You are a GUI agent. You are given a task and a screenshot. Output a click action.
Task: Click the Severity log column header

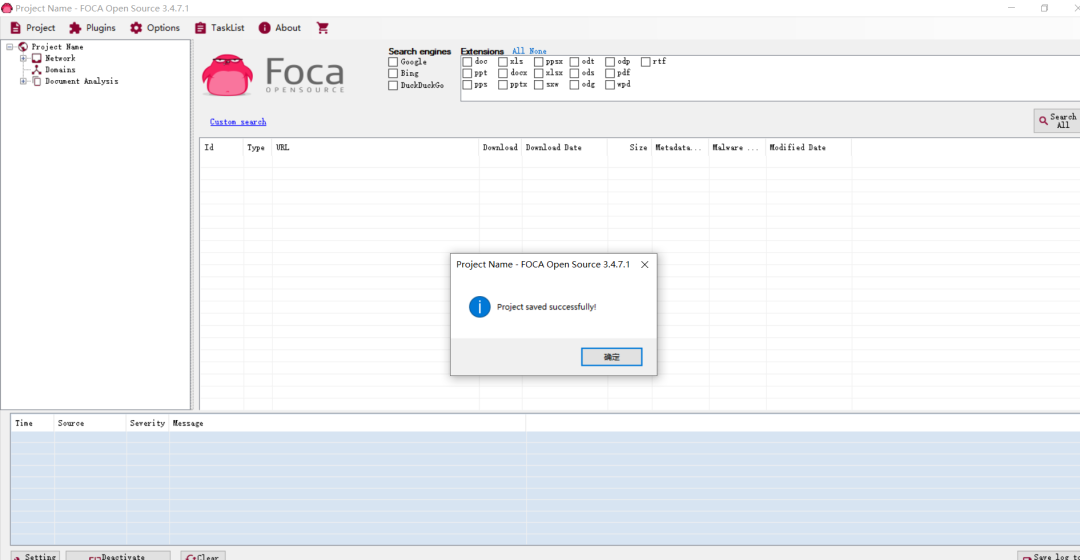(x=147, y=424)
